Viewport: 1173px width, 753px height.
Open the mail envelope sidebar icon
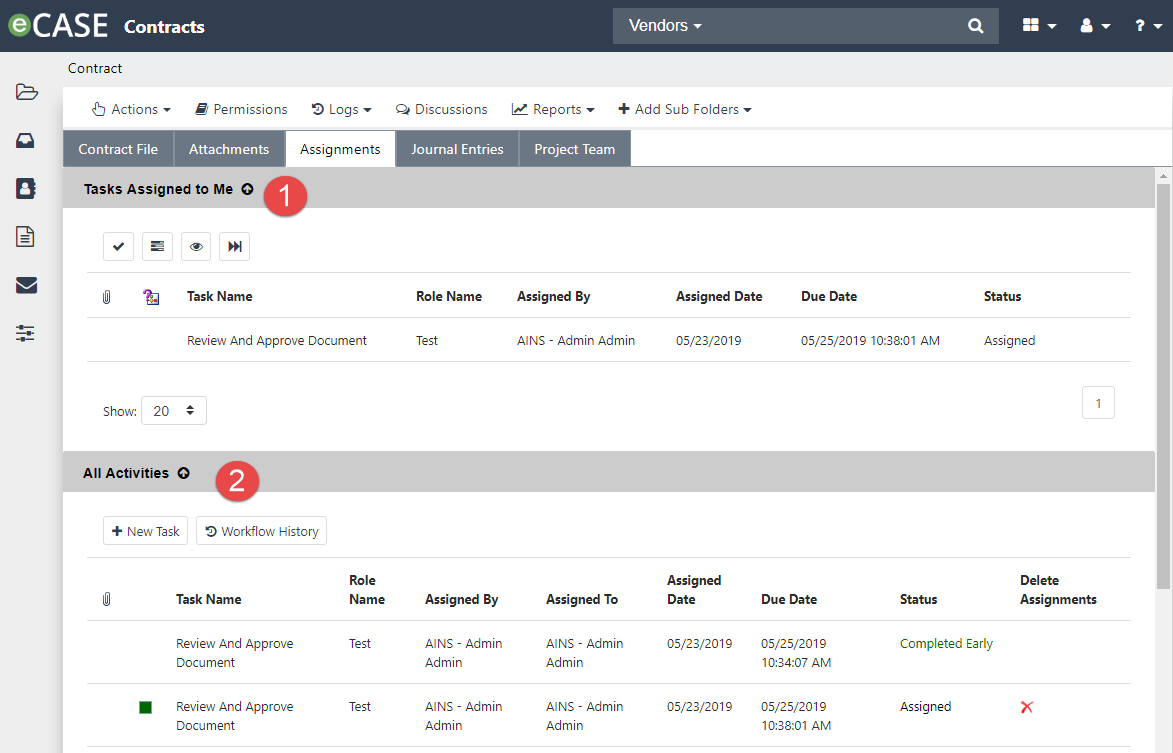pos(26,285)
